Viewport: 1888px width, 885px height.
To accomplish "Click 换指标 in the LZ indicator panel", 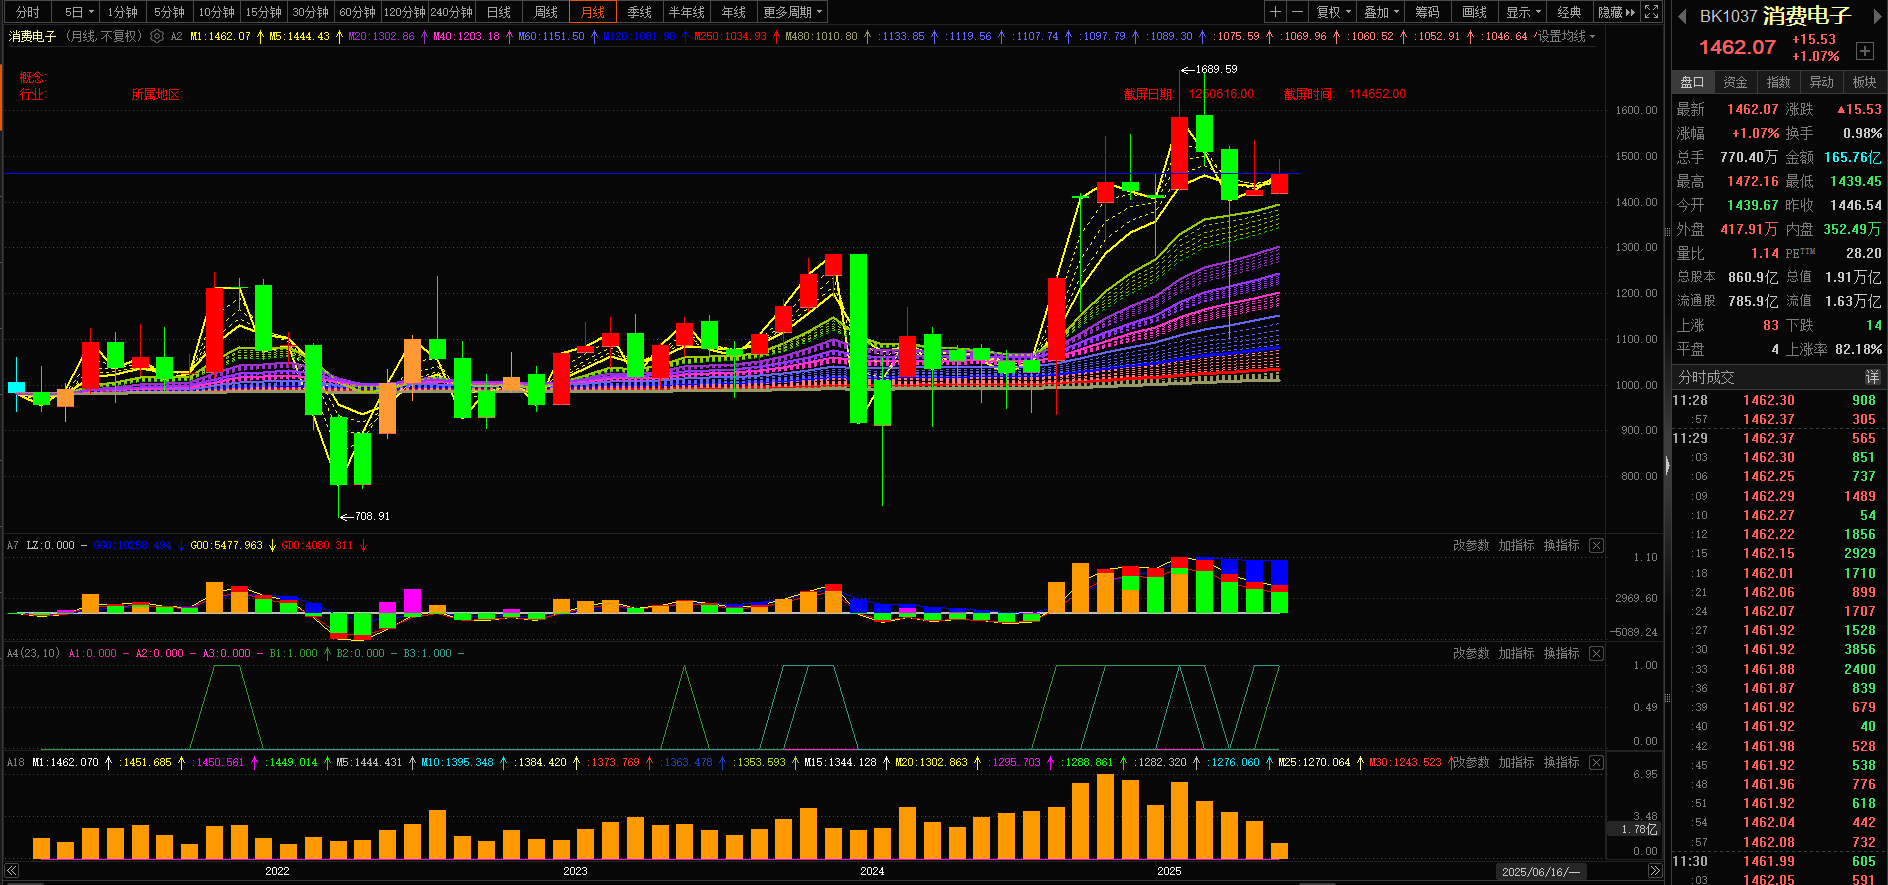I will point(1561,545).
